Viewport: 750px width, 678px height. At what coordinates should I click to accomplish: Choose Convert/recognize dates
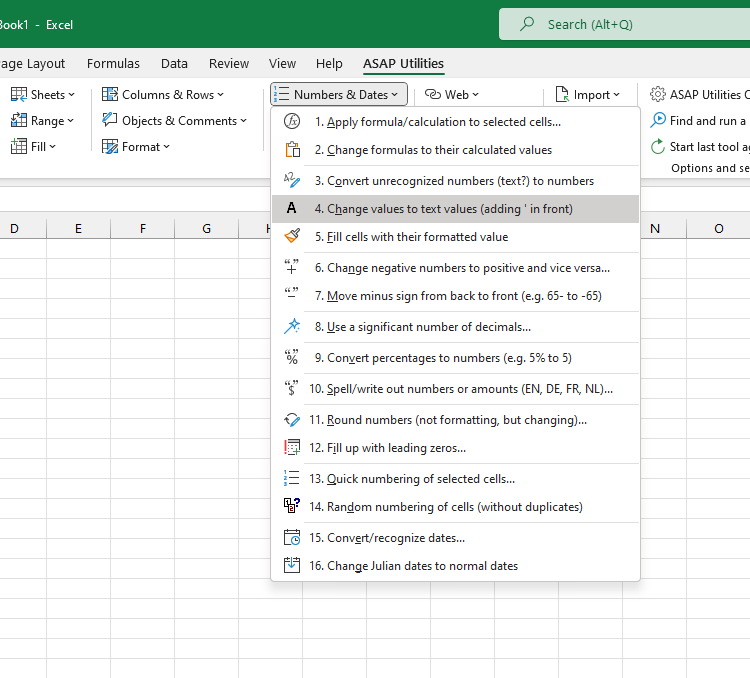(x=455, y=537)
